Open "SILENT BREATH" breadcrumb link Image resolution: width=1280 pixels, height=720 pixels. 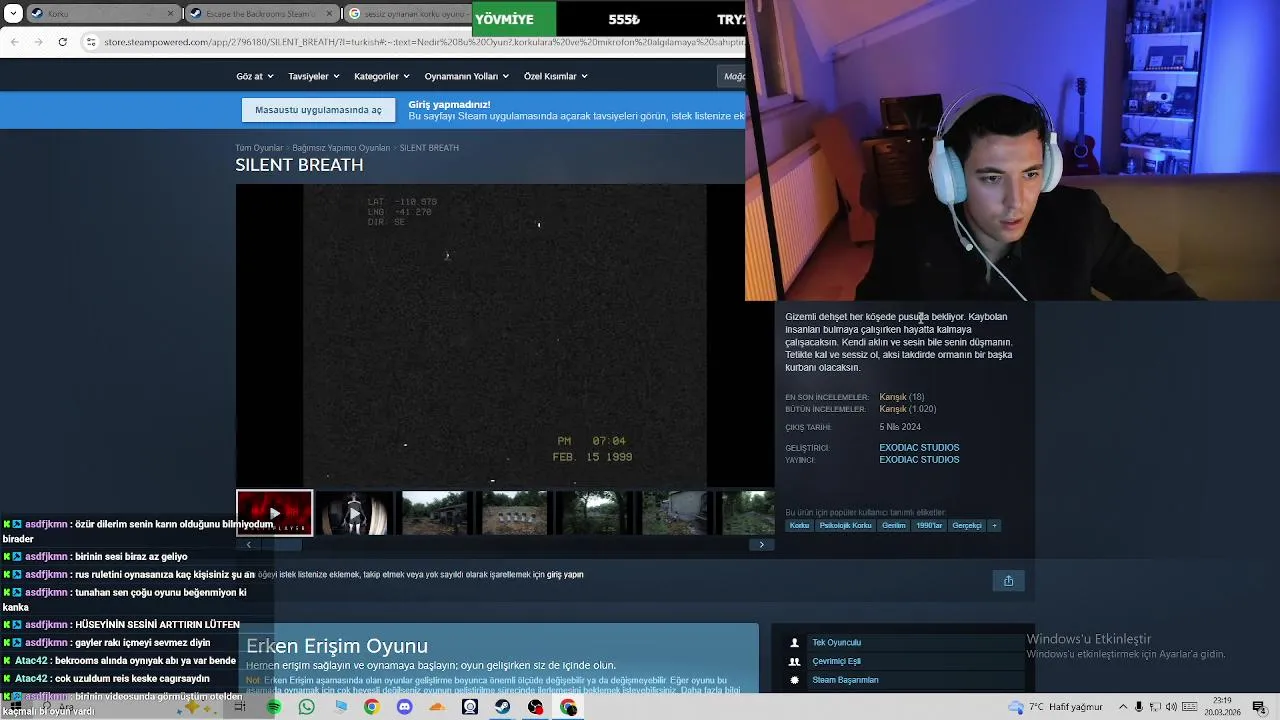[x=429, y=148]
